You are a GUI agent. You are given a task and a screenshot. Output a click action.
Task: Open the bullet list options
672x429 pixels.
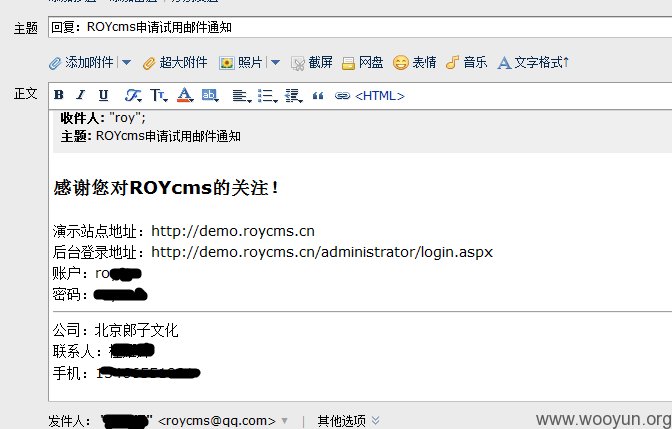pos(267,96)
